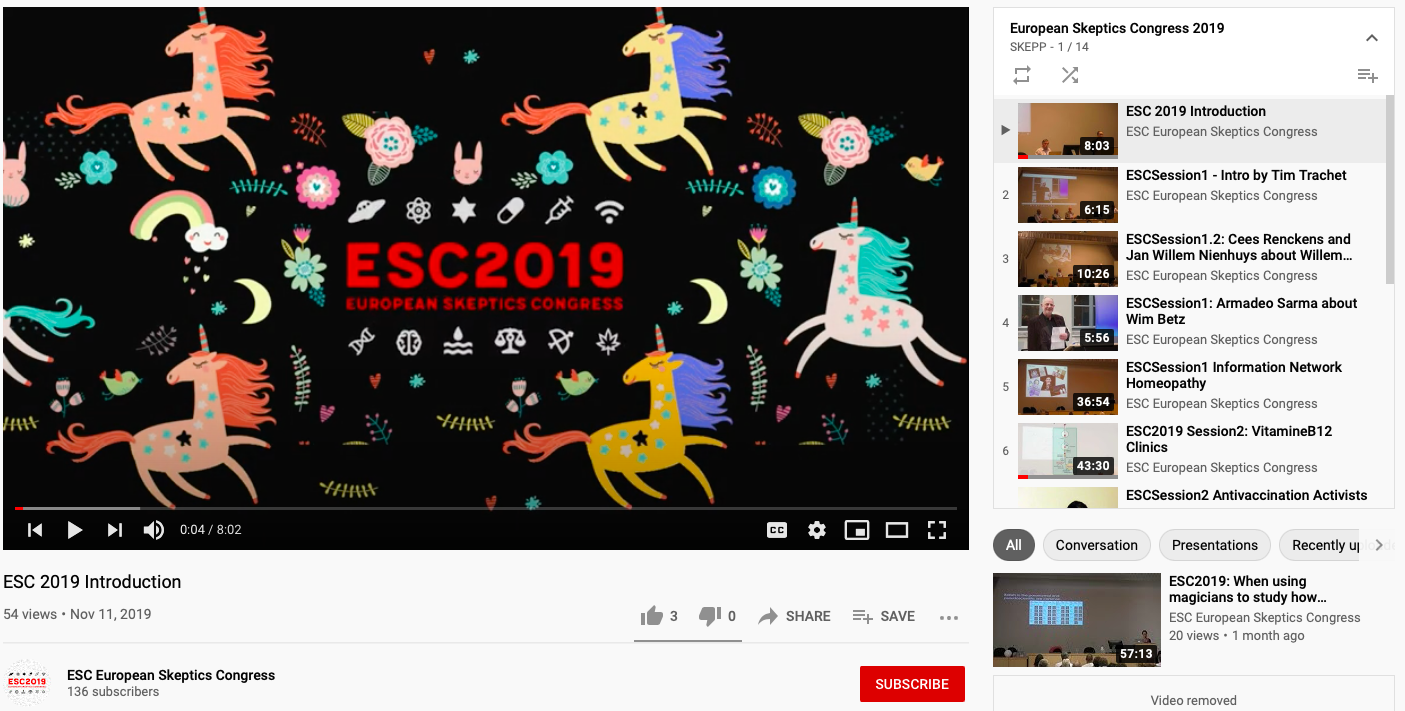Image resolution: width=1405 pixels, height=711 pixels.
Task: Open the recommended video's channel name under magicians title
Action: click(x=1265, y=618)
